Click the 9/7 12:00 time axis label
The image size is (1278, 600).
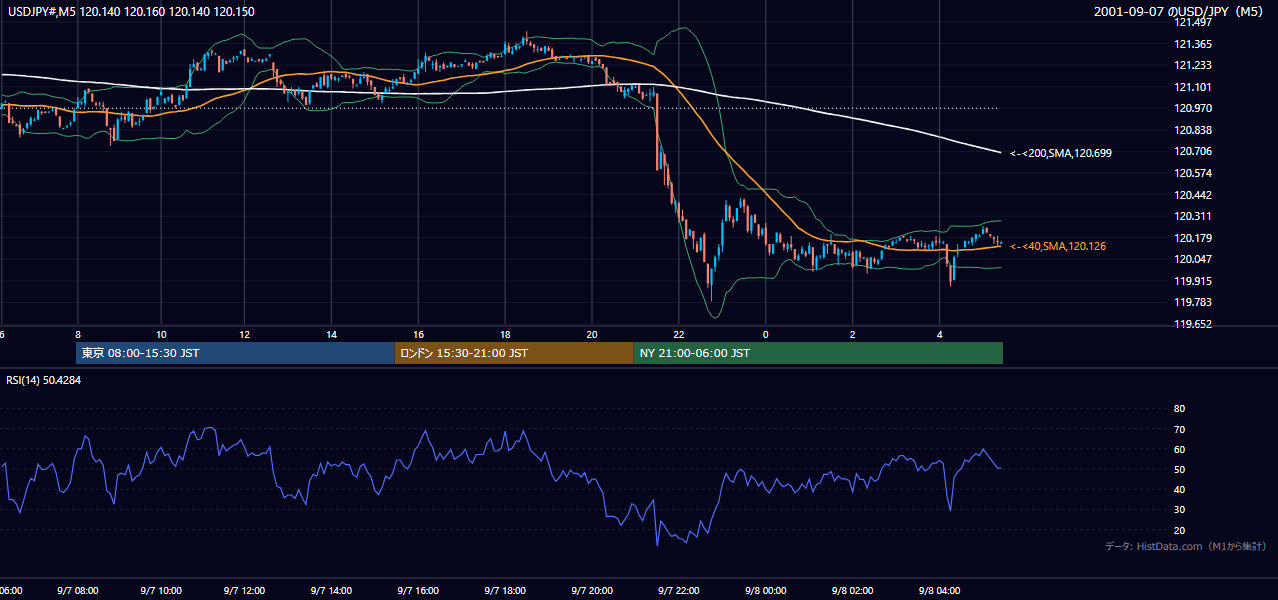point(245,591)
